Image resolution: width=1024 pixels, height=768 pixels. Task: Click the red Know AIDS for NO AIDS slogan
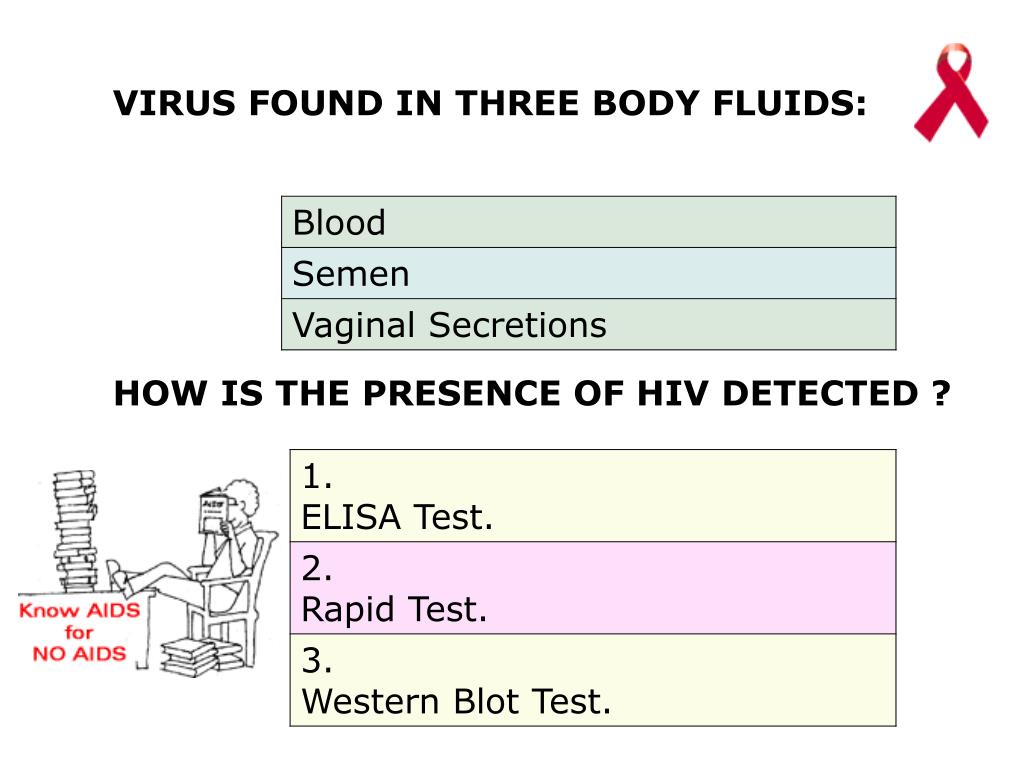pyautogui.click(x=79, y=632)
